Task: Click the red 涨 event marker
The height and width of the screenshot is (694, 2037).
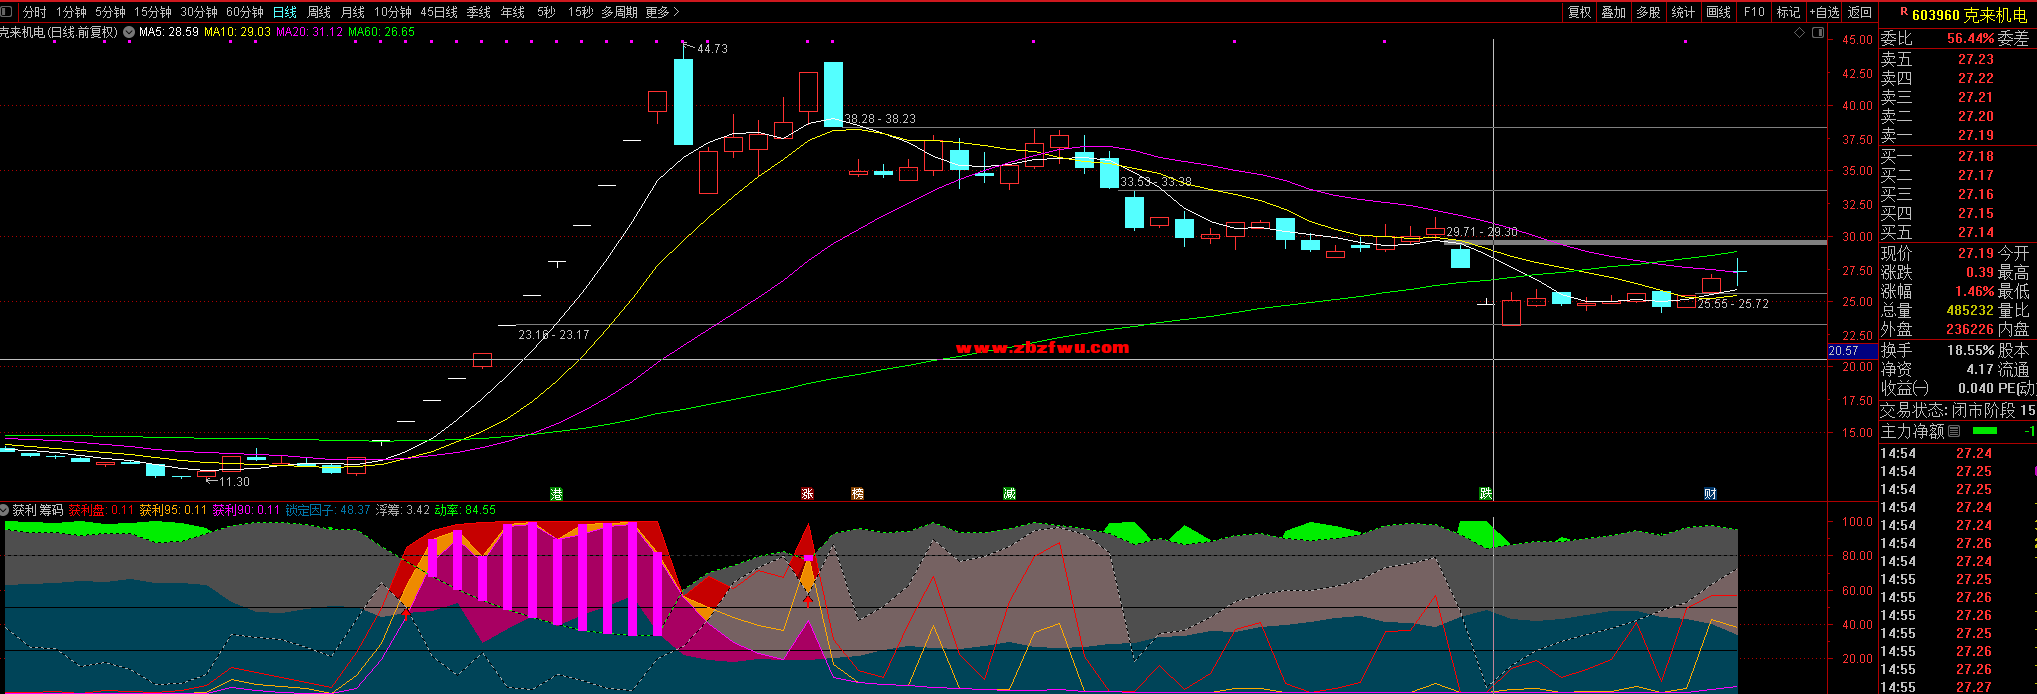Action: tap(807, 494)
